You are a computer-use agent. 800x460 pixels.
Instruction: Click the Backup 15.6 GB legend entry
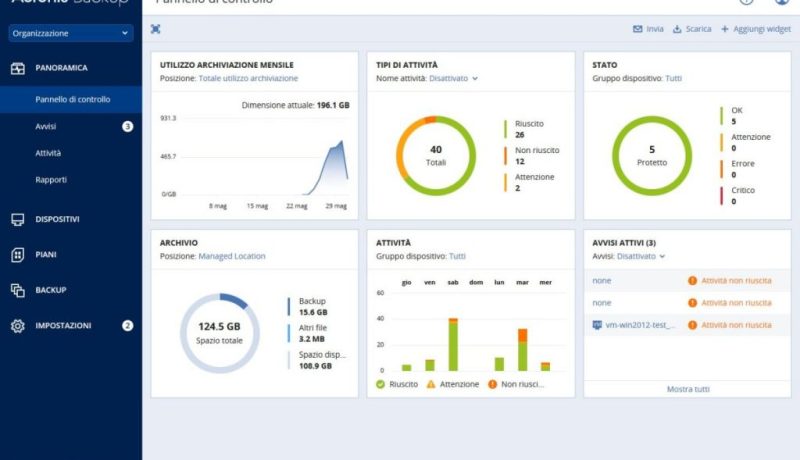(308, 306)
